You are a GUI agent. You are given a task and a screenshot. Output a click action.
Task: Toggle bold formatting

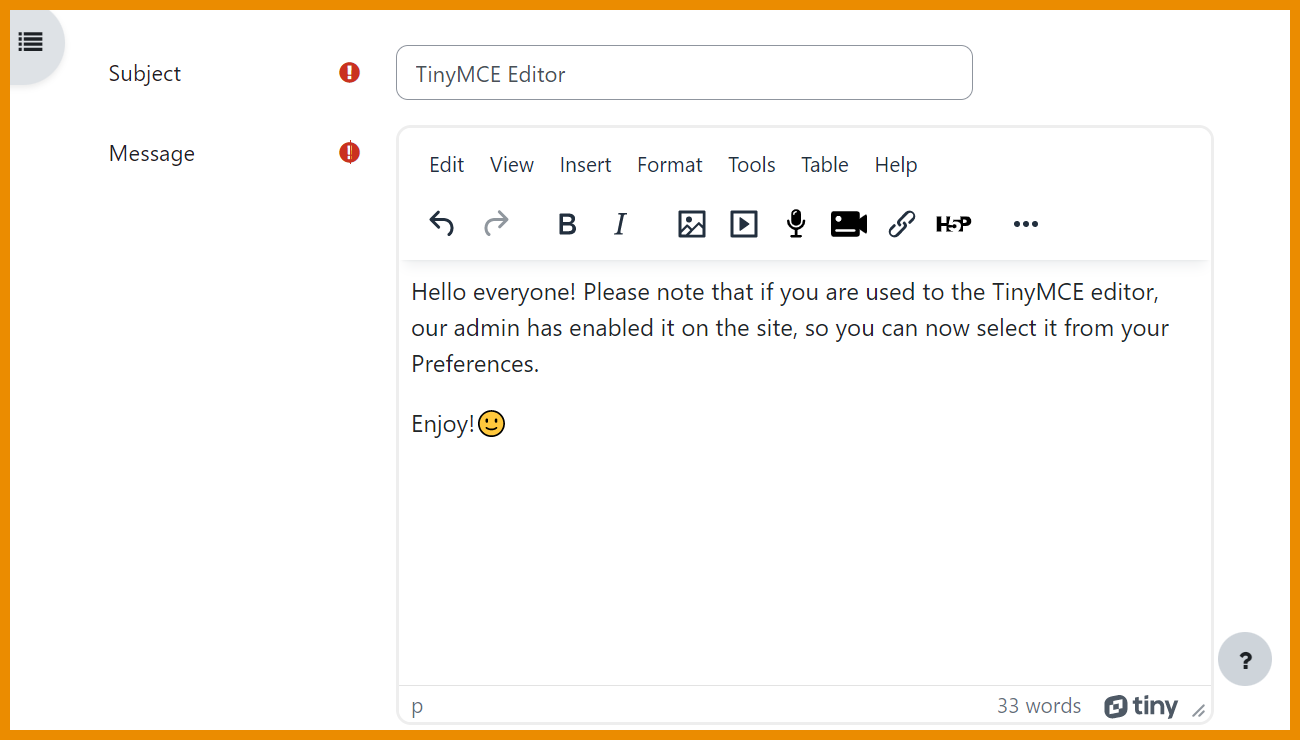(x=567, y=224)
